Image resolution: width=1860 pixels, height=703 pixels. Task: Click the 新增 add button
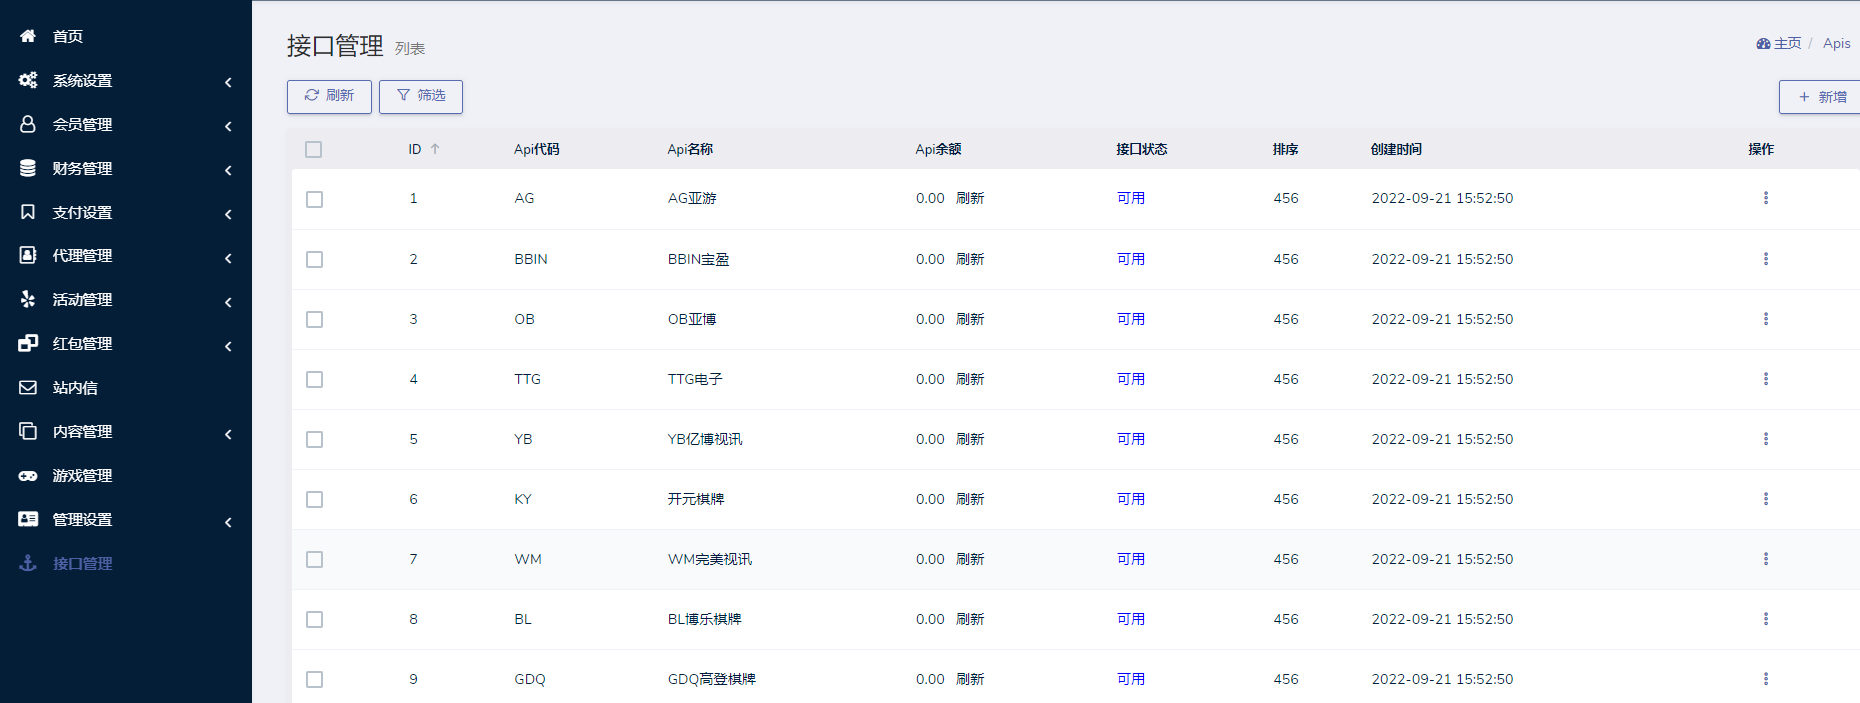click(1822, 97)
